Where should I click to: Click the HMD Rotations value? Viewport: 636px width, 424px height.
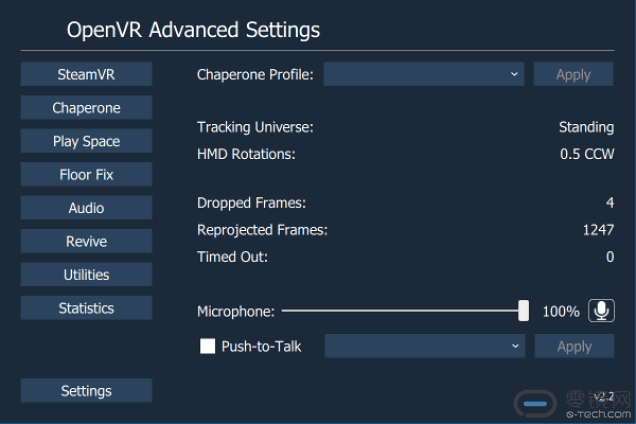[587, 154]
